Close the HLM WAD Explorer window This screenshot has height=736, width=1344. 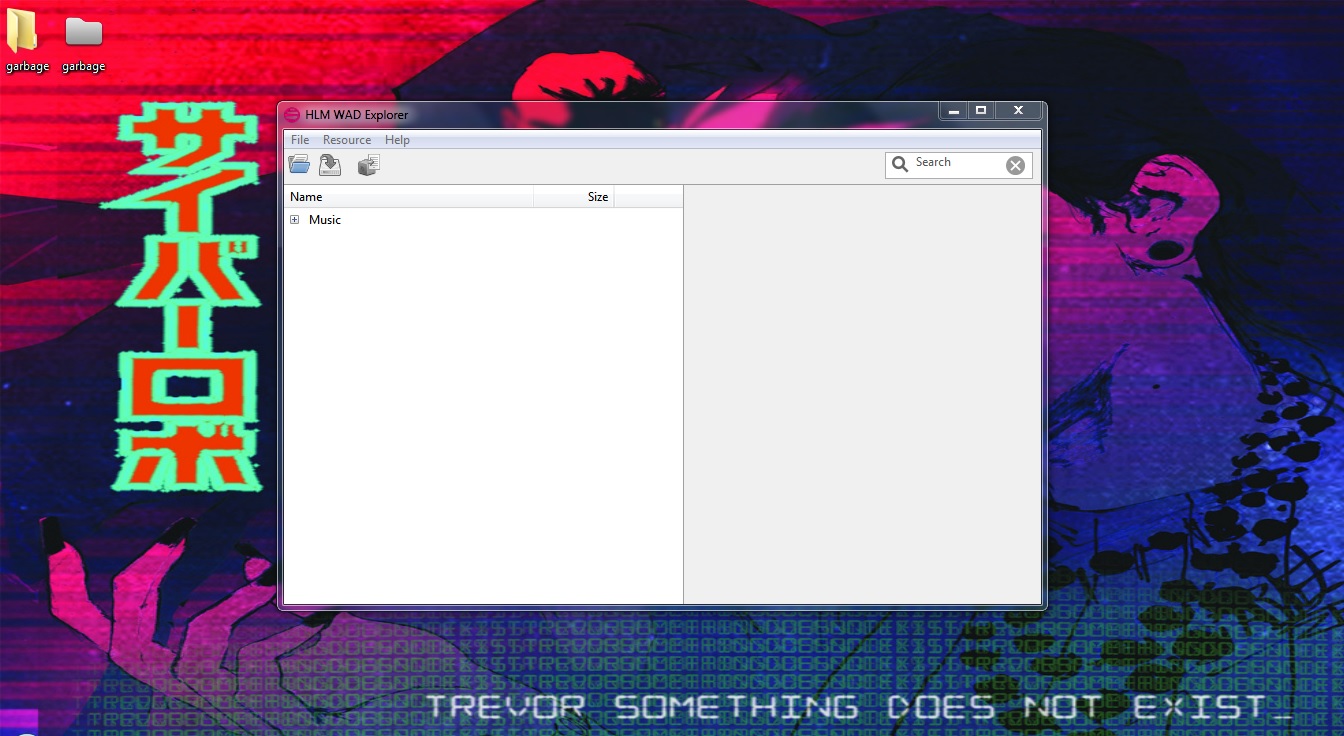coord(1018,110)
